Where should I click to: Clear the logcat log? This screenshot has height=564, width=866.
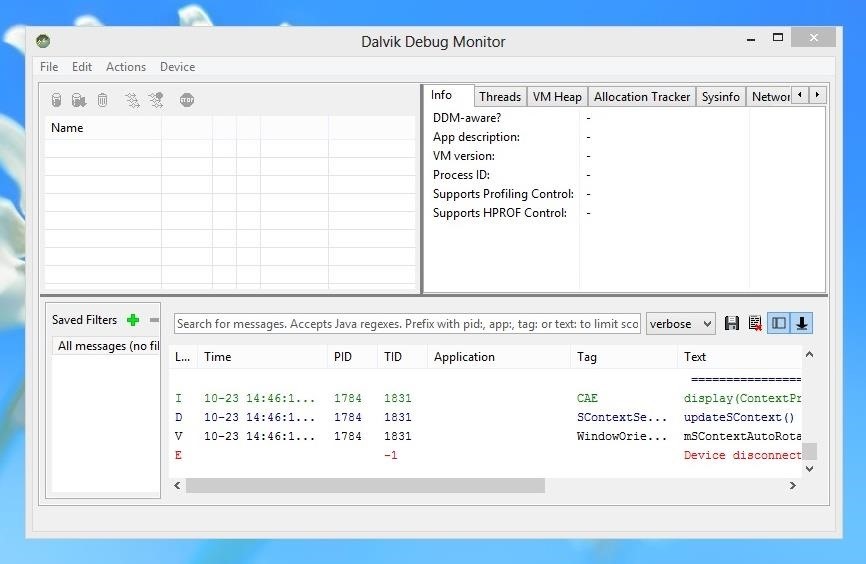[755, 323]
